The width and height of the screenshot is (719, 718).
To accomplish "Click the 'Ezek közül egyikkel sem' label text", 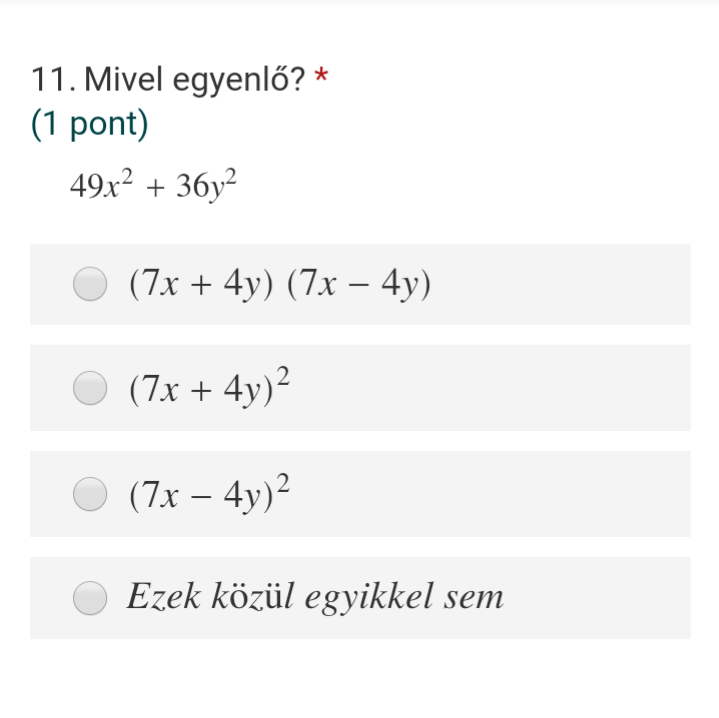I will coord(315,597).
